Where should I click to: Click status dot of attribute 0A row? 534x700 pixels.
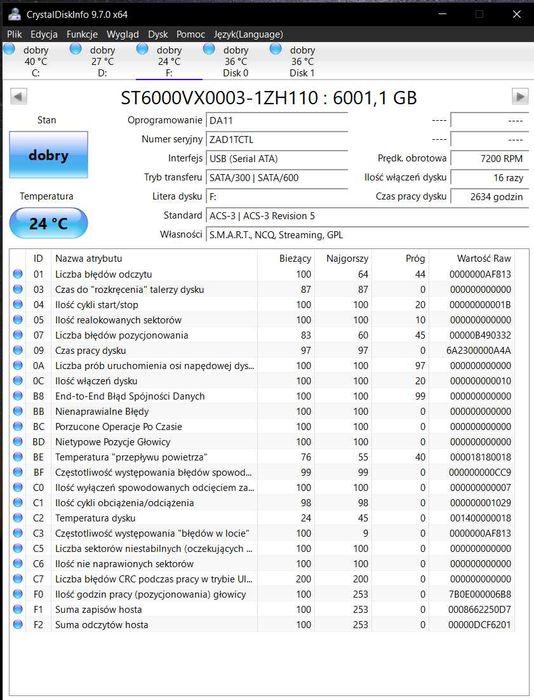pyautogui.click(x=18, y=366)
